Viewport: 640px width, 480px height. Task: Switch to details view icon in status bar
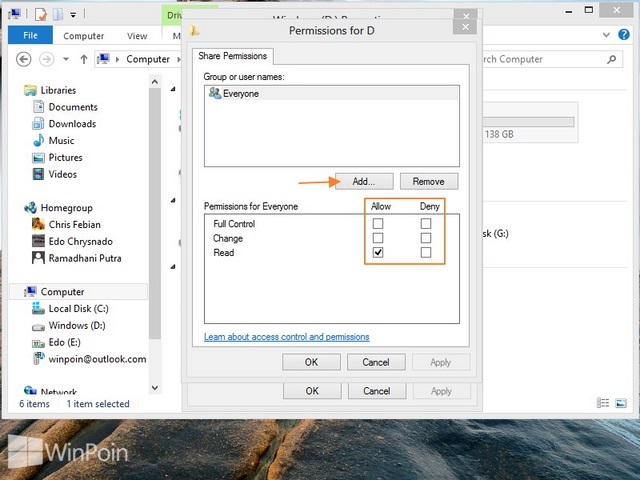[x=602, y=403]
